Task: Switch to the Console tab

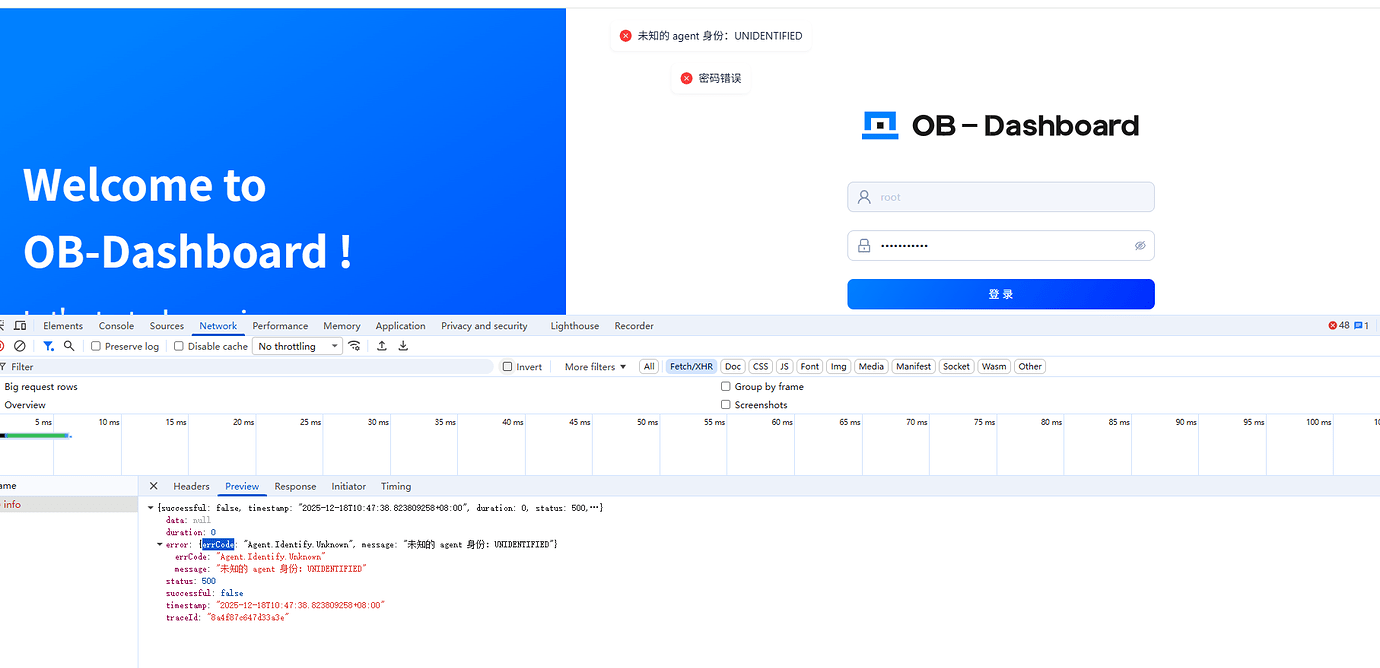Action: click(116, 325)
